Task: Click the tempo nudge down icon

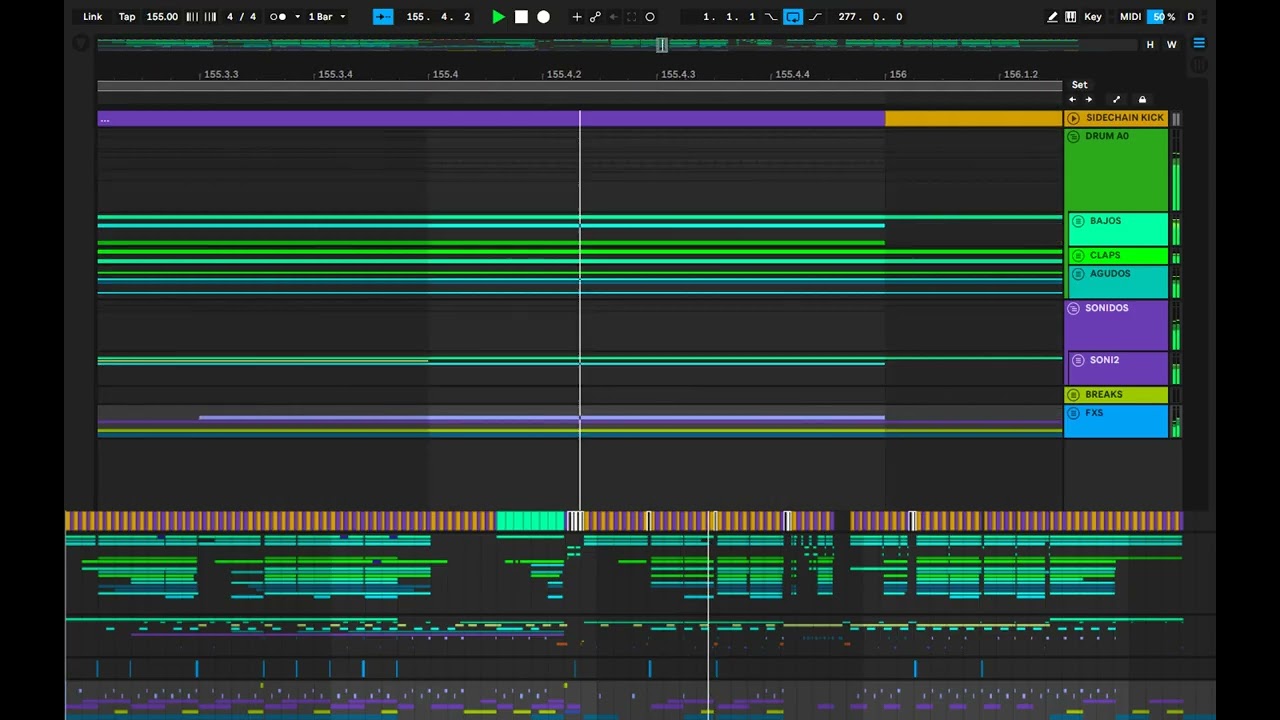Action: pyautogui.click(x=192, y=17)
